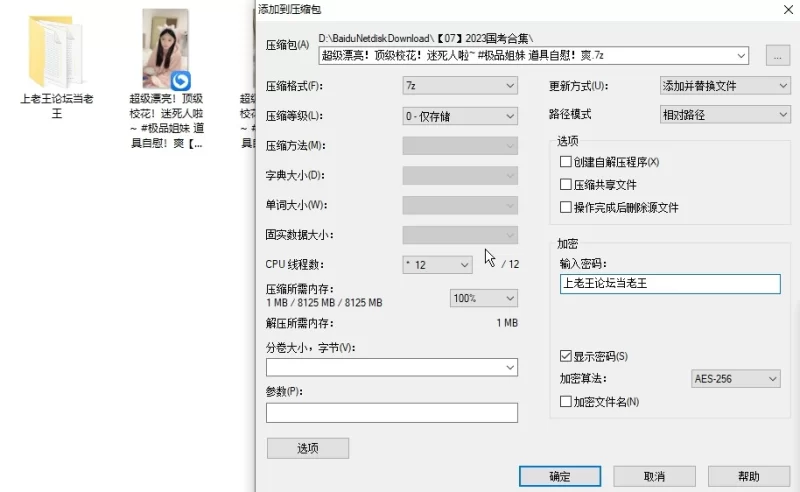
Task: Open the 压缩格式 dropdown showing 7z
Action: click(460, 86)
